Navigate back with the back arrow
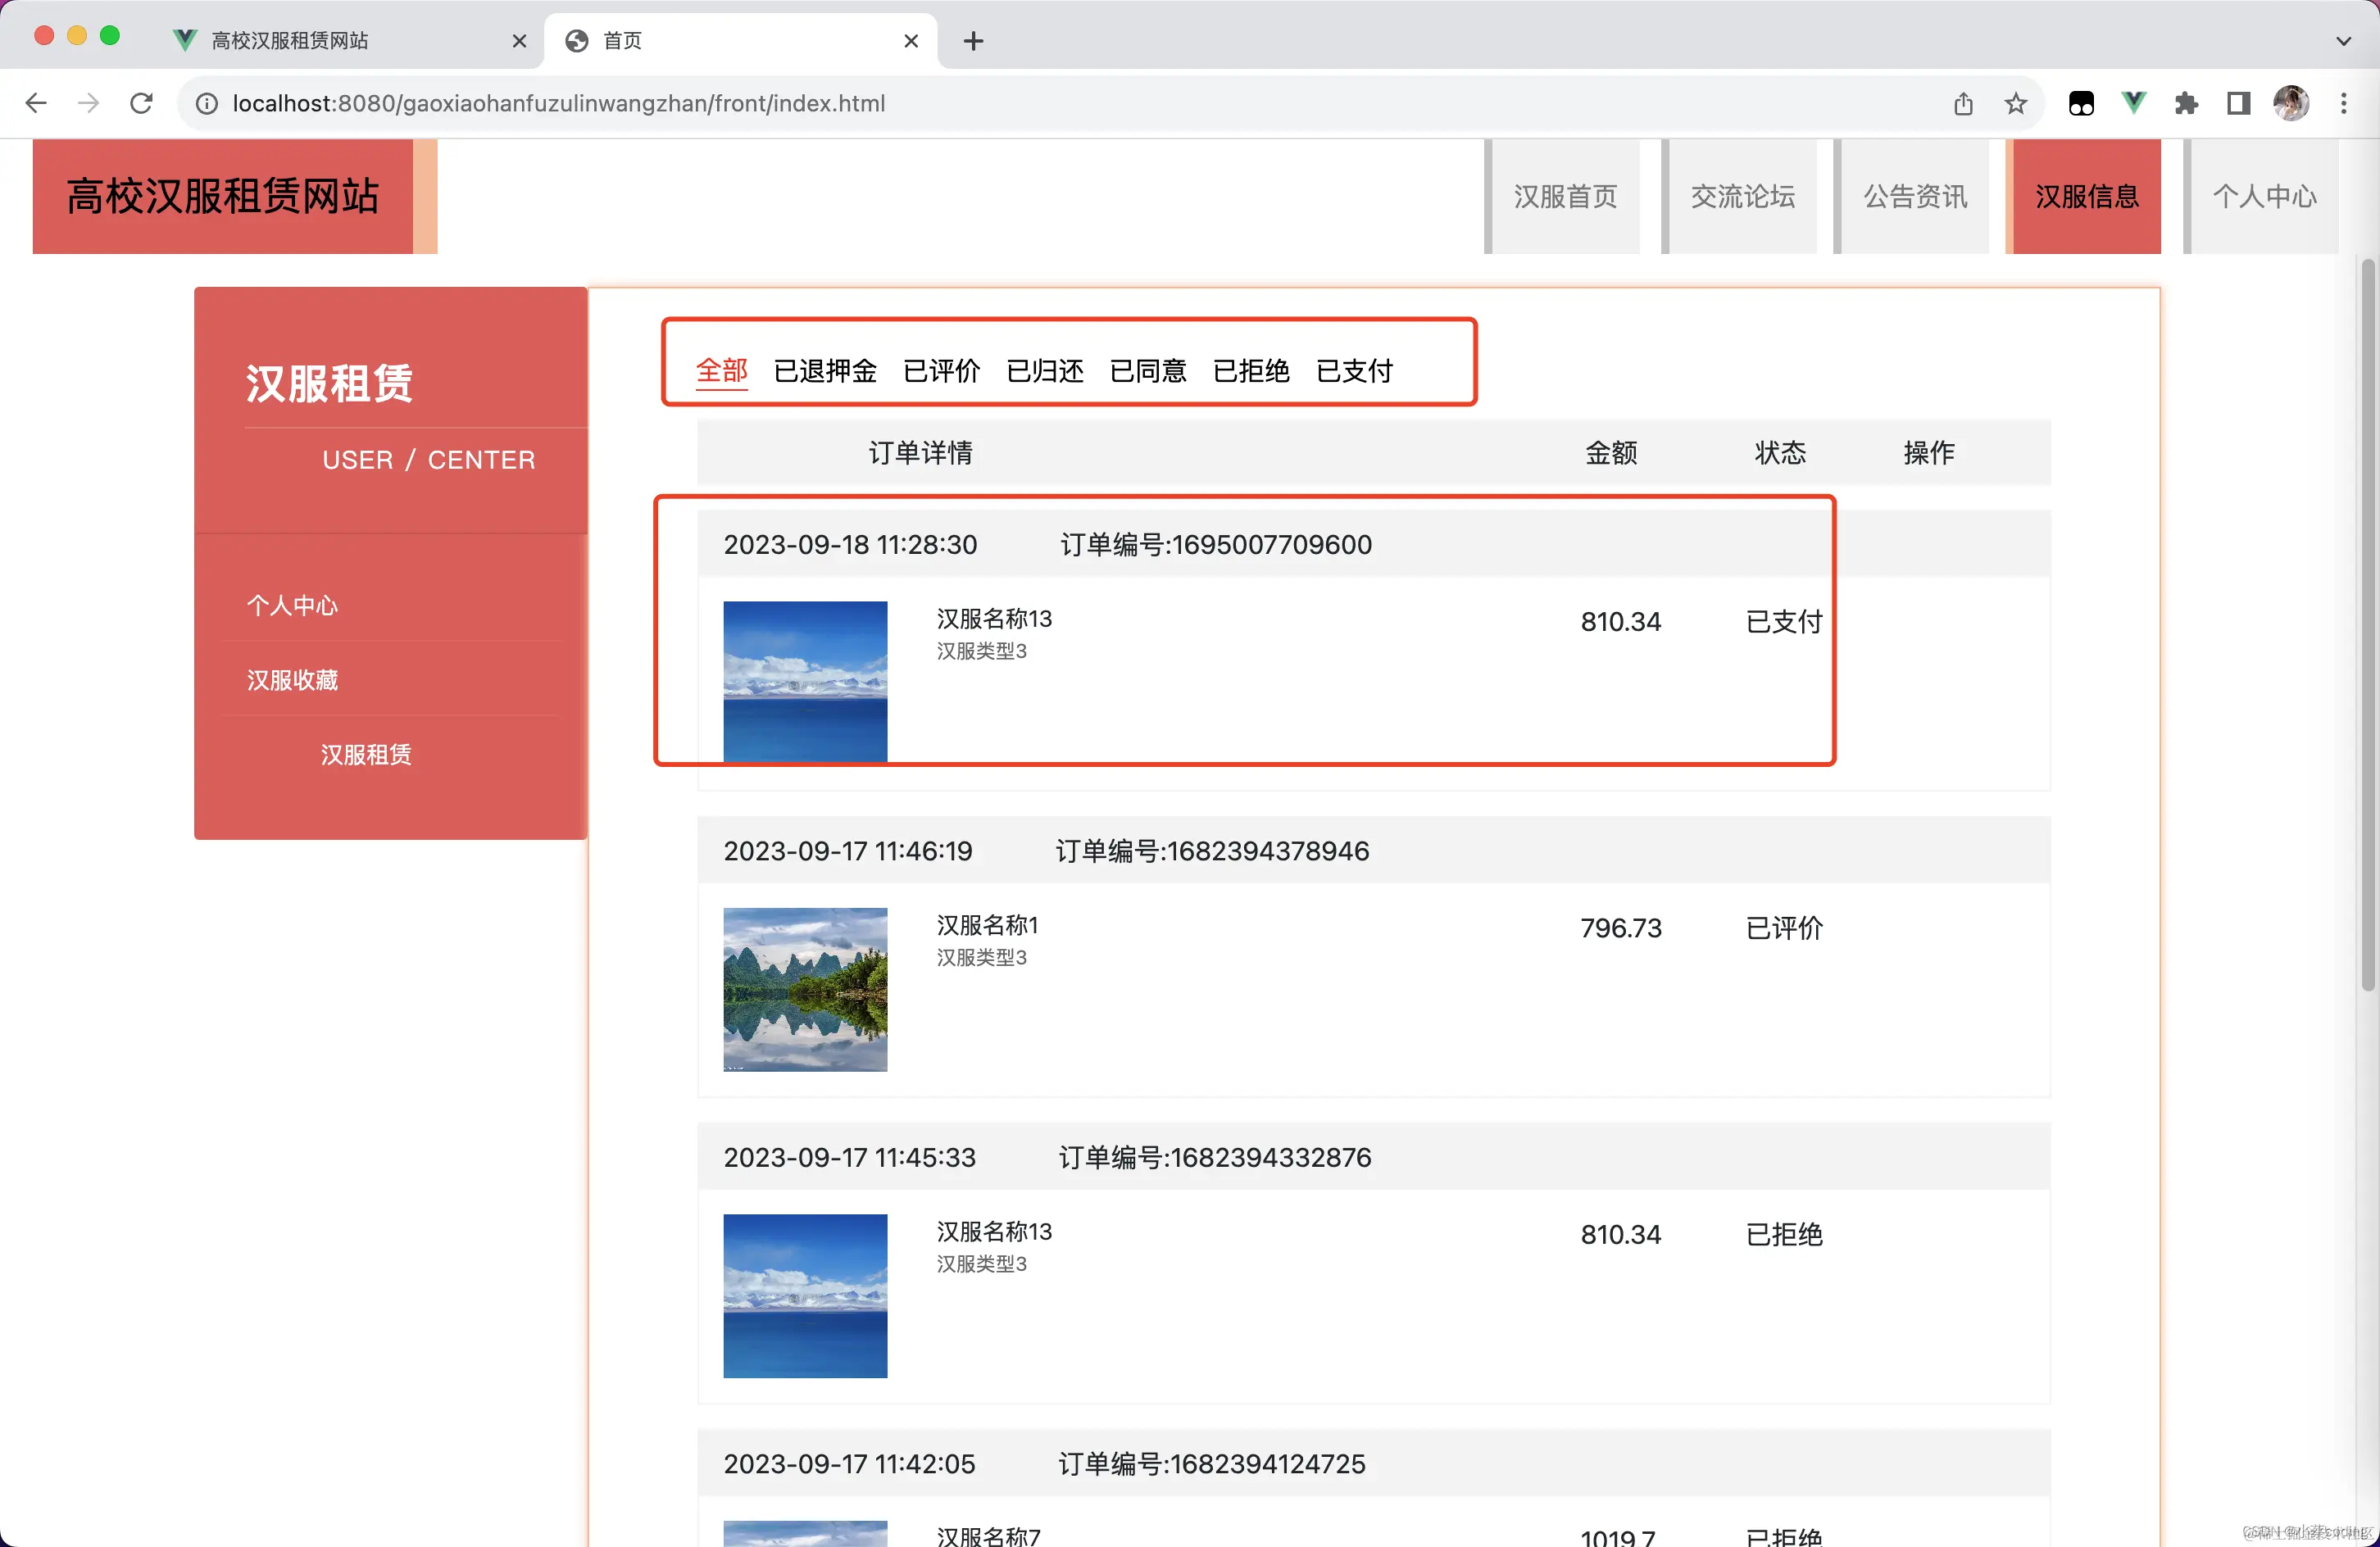This screenshot has height=1547, width=2380. pos(36,103)
